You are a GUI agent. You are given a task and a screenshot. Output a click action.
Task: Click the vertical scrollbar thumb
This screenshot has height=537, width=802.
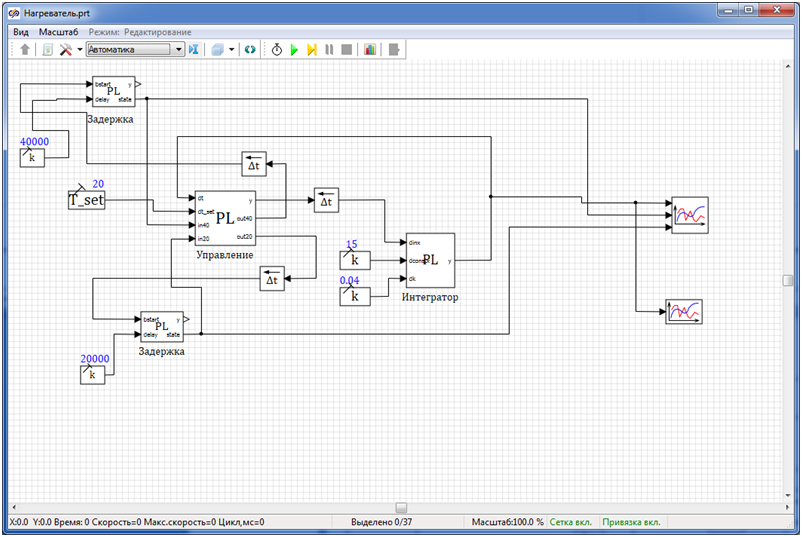coord(788,280)
